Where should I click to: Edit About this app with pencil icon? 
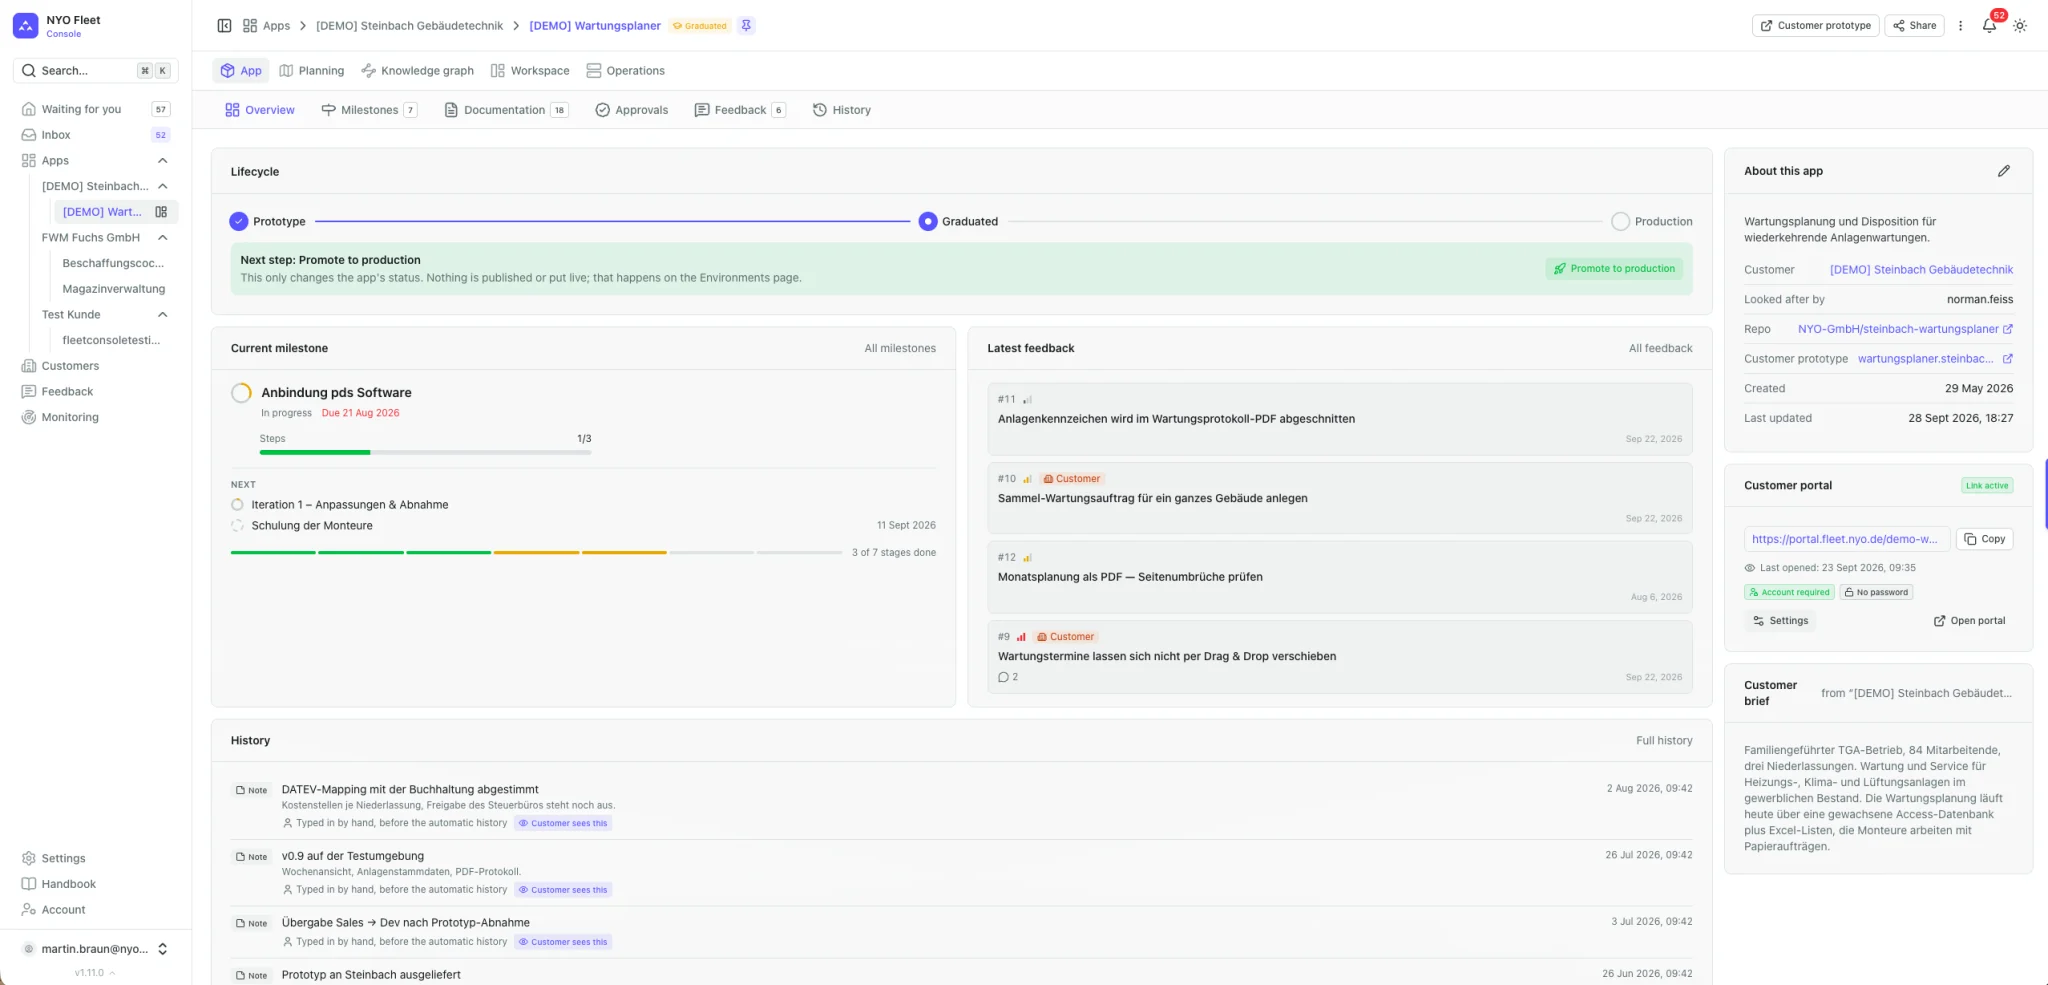pos(2004,171)
